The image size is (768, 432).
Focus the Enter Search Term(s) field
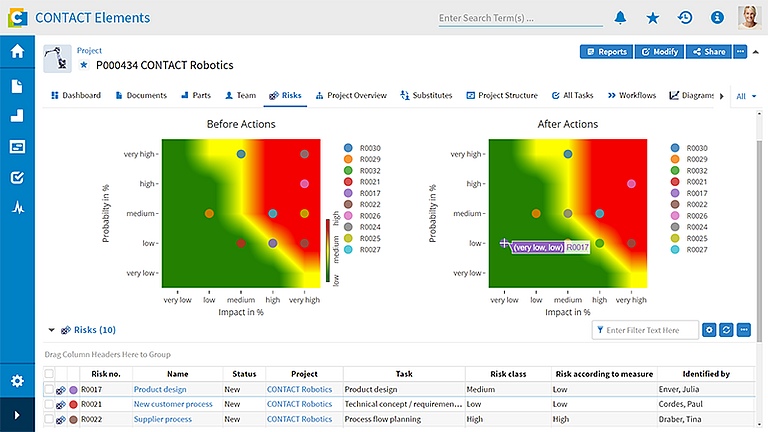520,18
